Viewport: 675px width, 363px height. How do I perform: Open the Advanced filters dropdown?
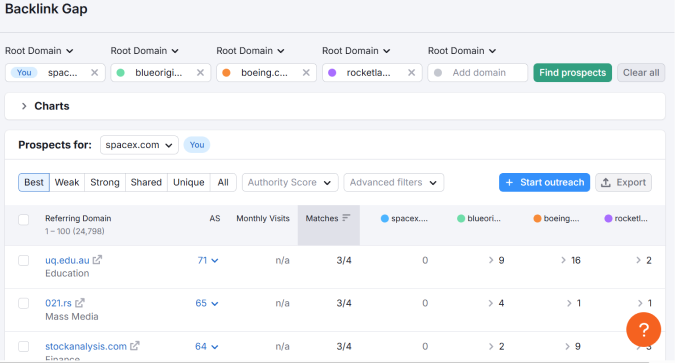[x=393, y=183]
